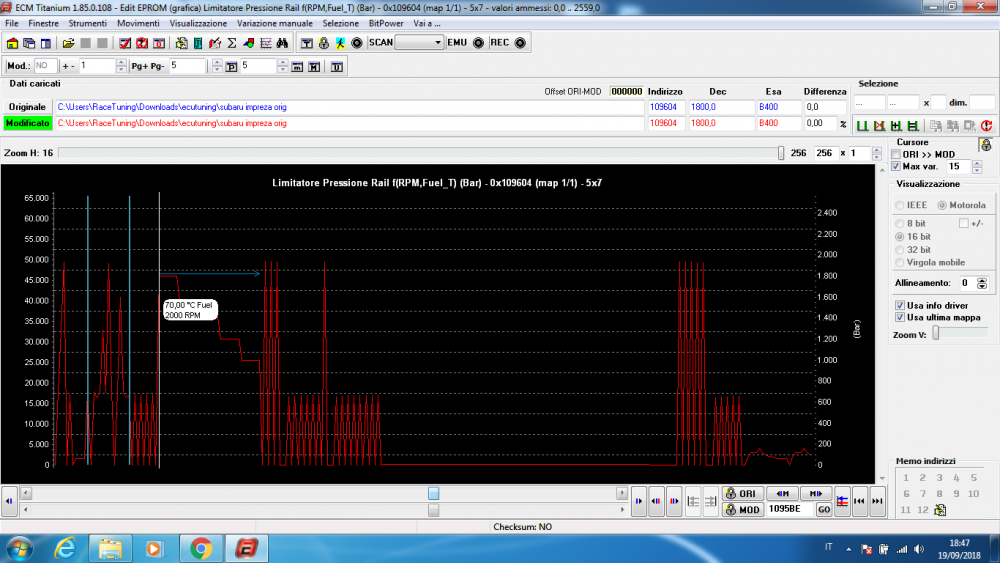The height and width of the screenshot is (563, 1000).
Task: Click the lock icon beside Cursore
Action: point(986,145)
